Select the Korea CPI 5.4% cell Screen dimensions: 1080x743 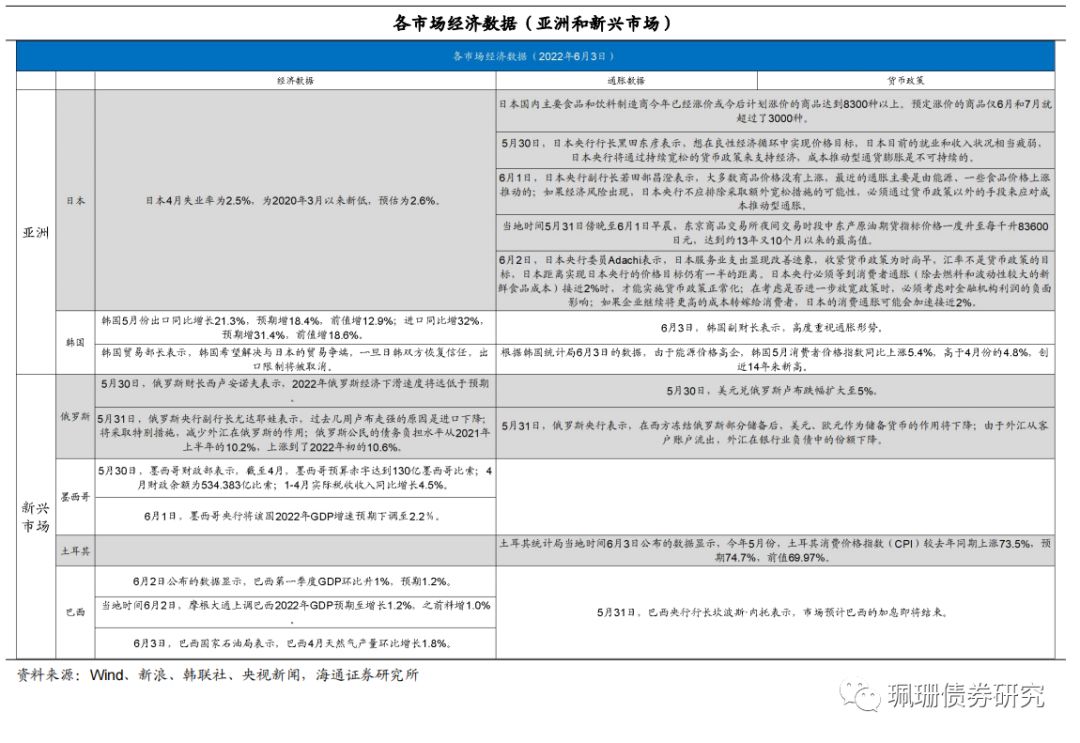pyautogui.click(x=776, y=359)
